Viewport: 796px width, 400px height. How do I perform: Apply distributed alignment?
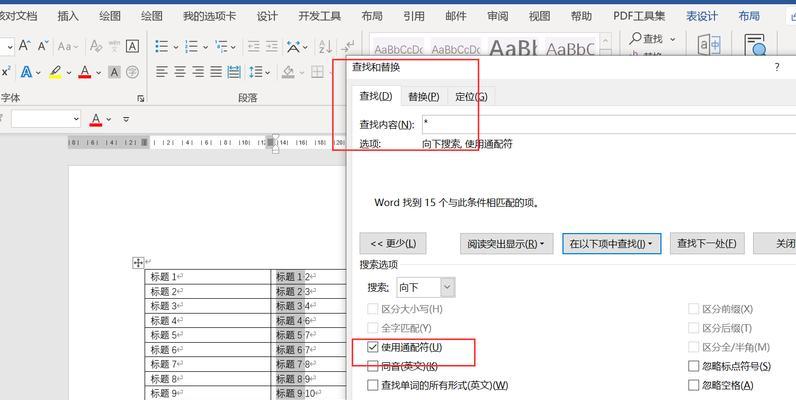point(234,72)
